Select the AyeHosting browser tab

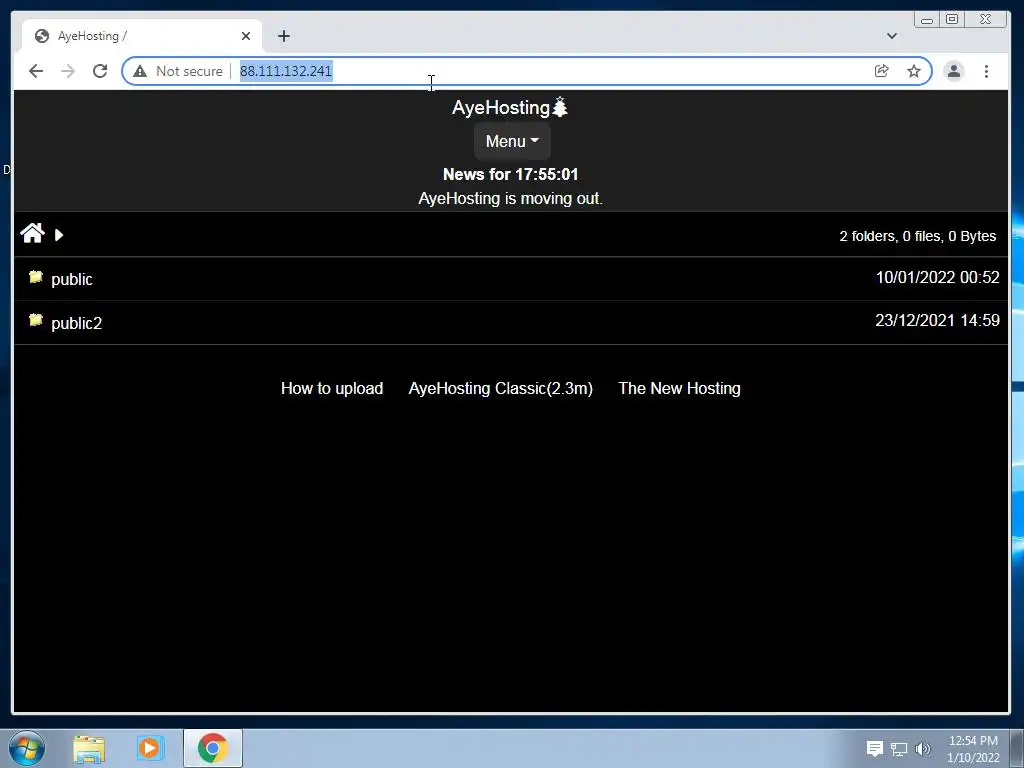coord(142,36)
